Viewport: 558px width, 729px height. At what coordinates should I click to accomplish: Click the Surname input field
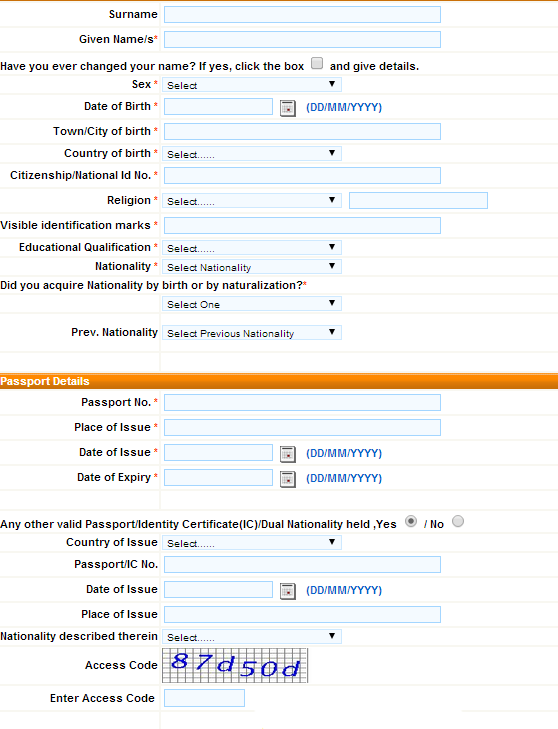tap(302, 14)
